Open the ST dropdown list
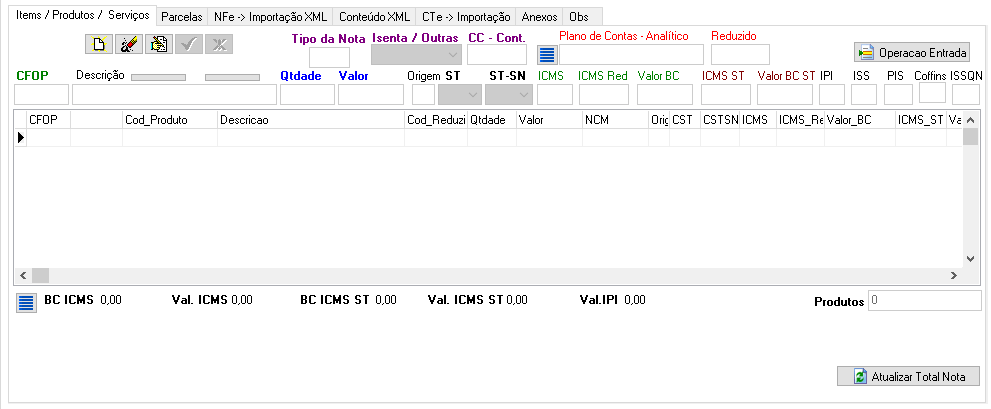The image size is (991, 409). (460, 95)
